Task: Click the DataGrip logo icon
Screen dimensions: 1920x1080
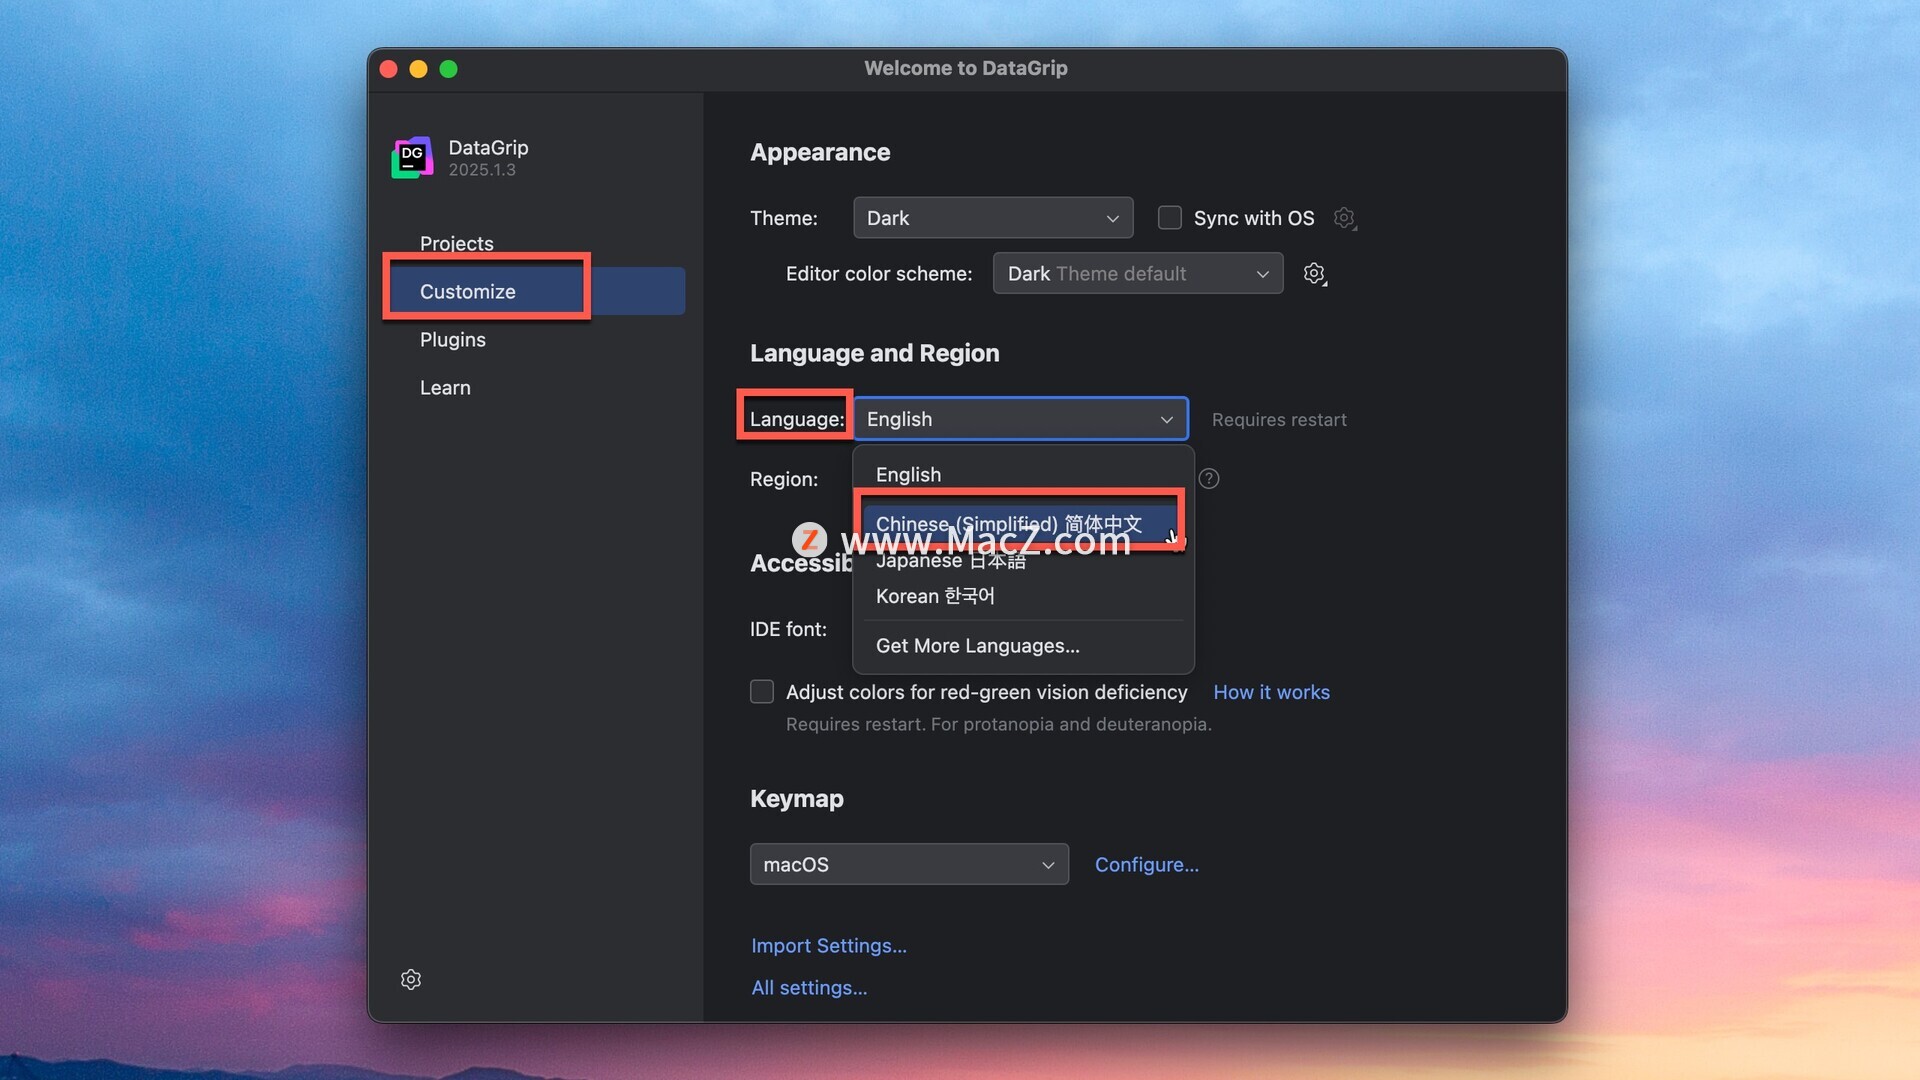Action: click(x=412, y=158)
